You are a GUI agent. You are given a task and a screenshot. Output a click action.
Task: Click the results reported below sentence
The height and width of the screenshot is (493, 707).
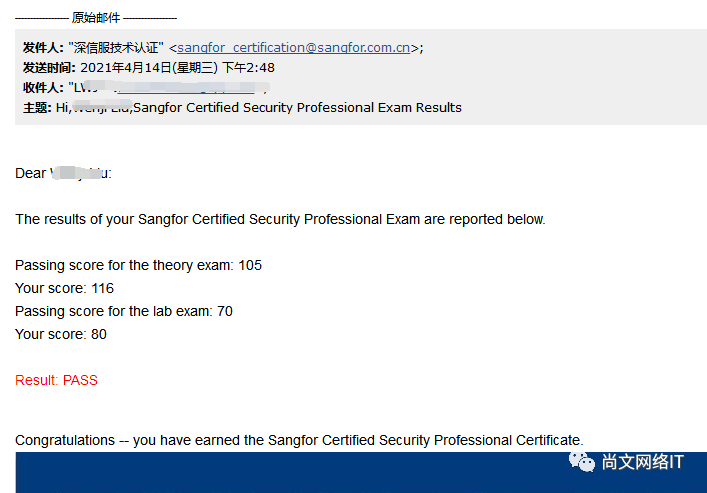point(280,219)
